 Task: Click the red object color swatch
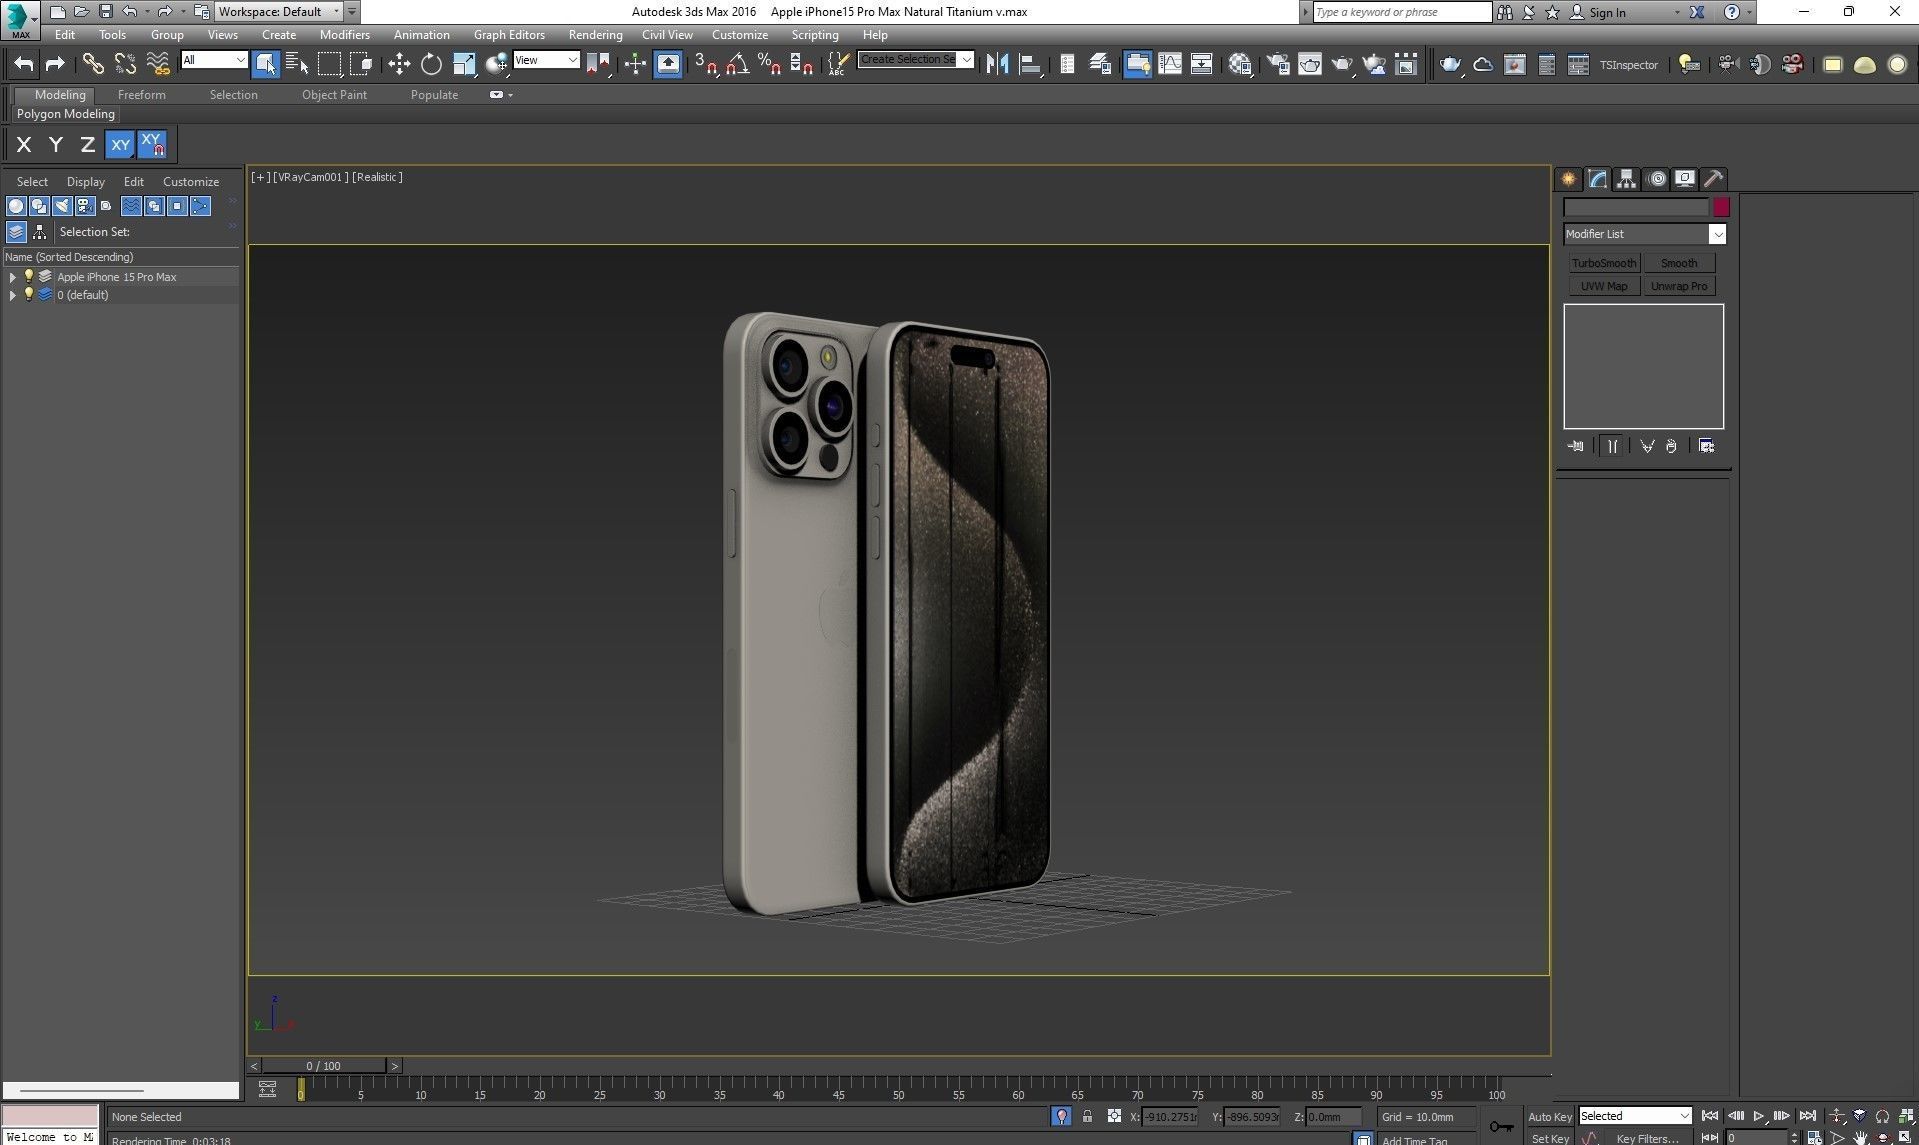1721,207
